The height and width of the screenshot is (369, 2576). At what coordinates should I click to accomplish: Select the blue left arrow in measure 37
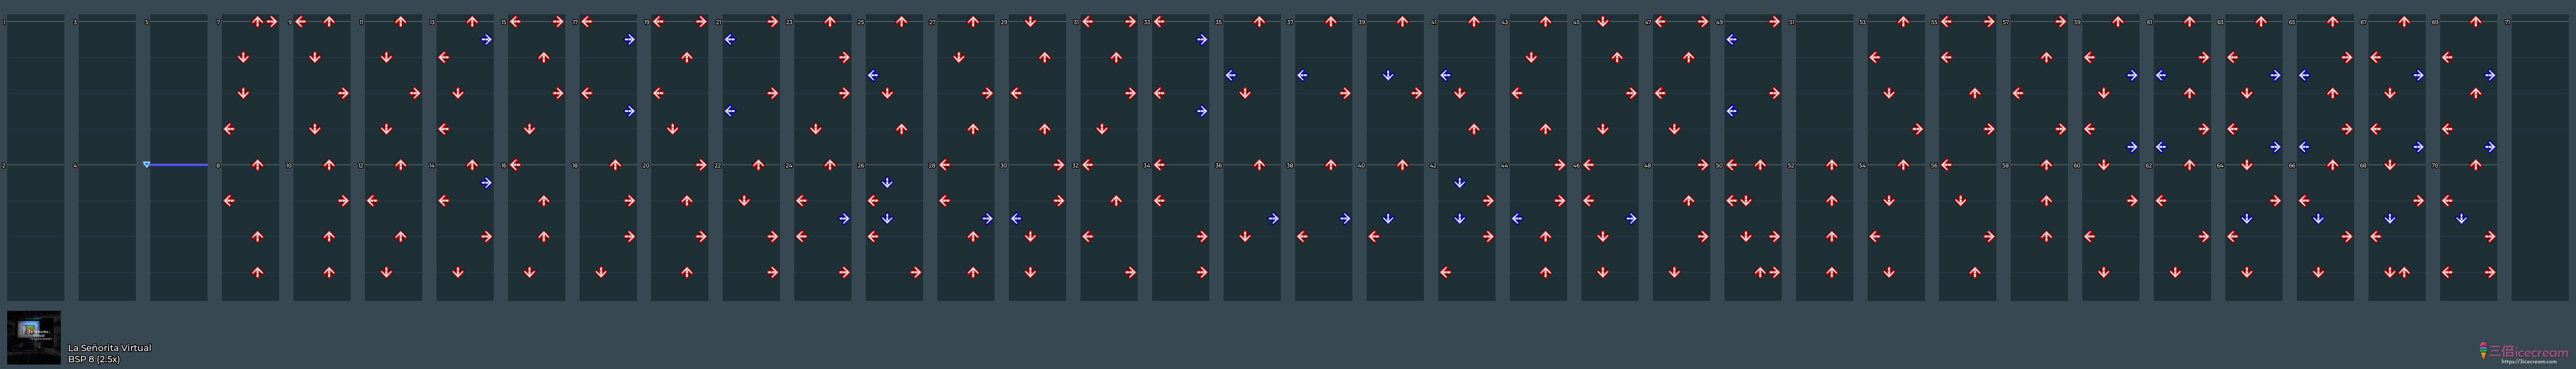pyautogui.click(x=1302, y=75)
